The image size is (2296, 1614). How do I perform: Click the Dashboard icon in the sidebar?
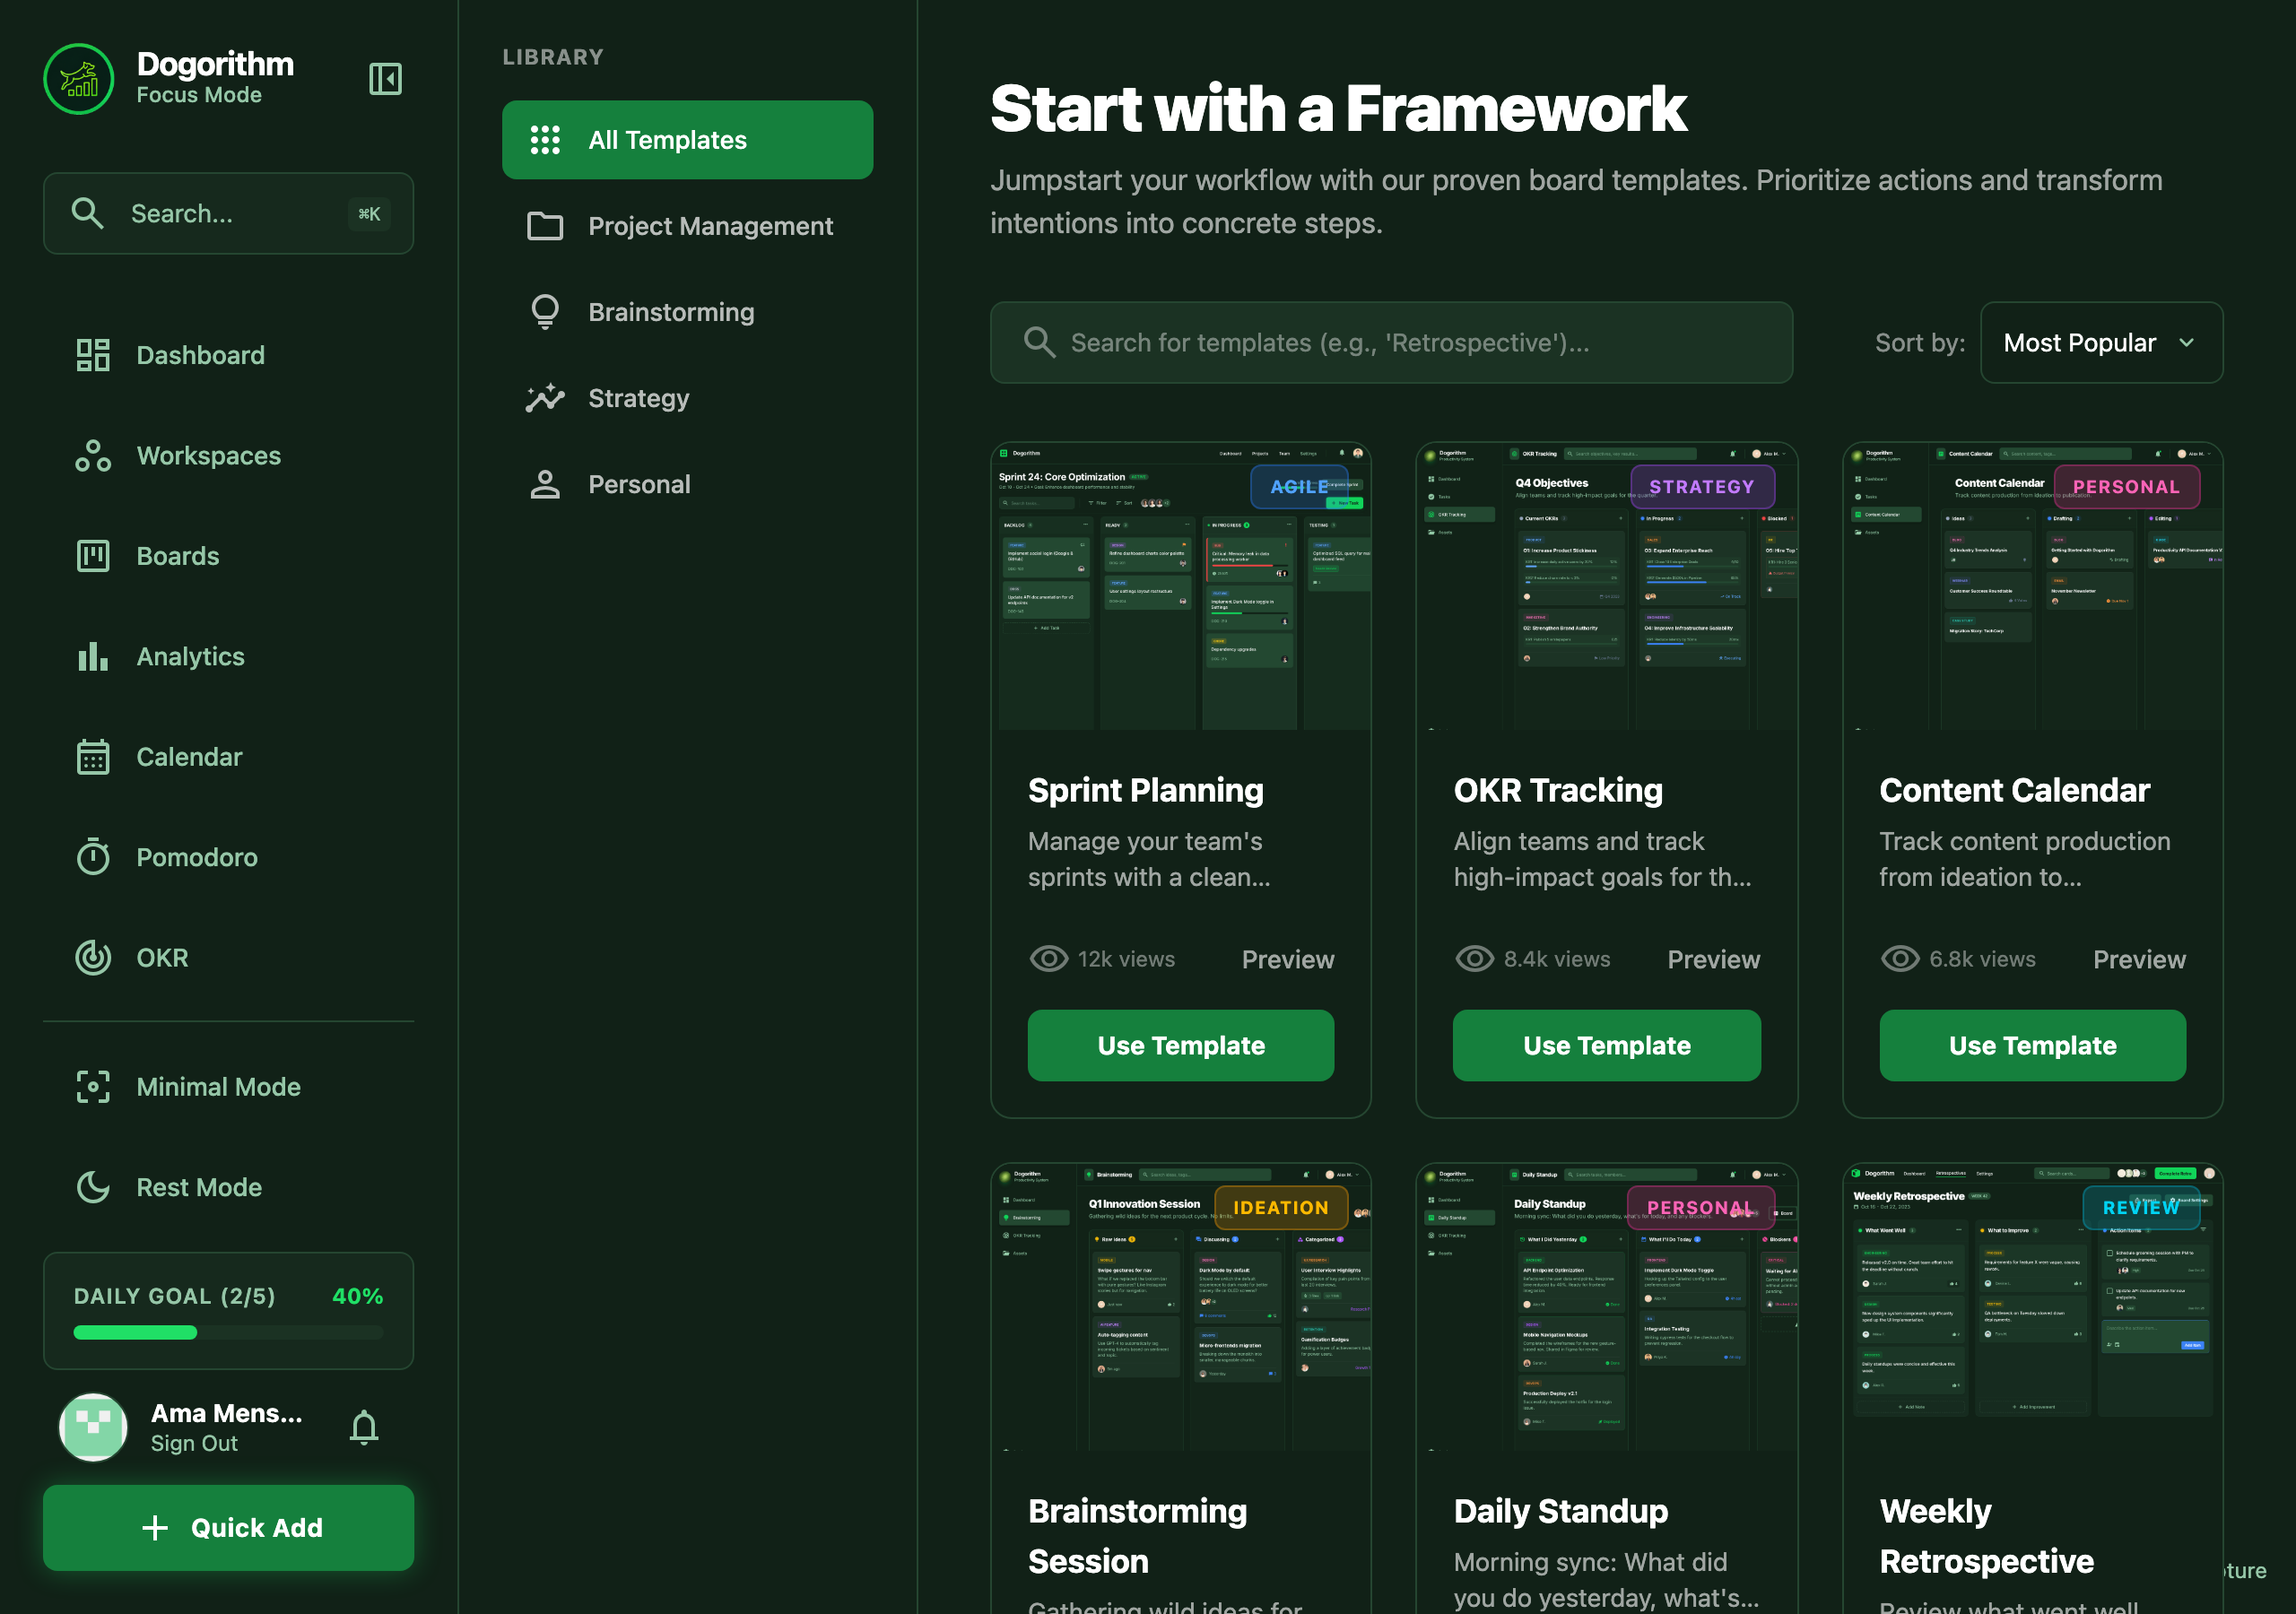coord(93,355)
